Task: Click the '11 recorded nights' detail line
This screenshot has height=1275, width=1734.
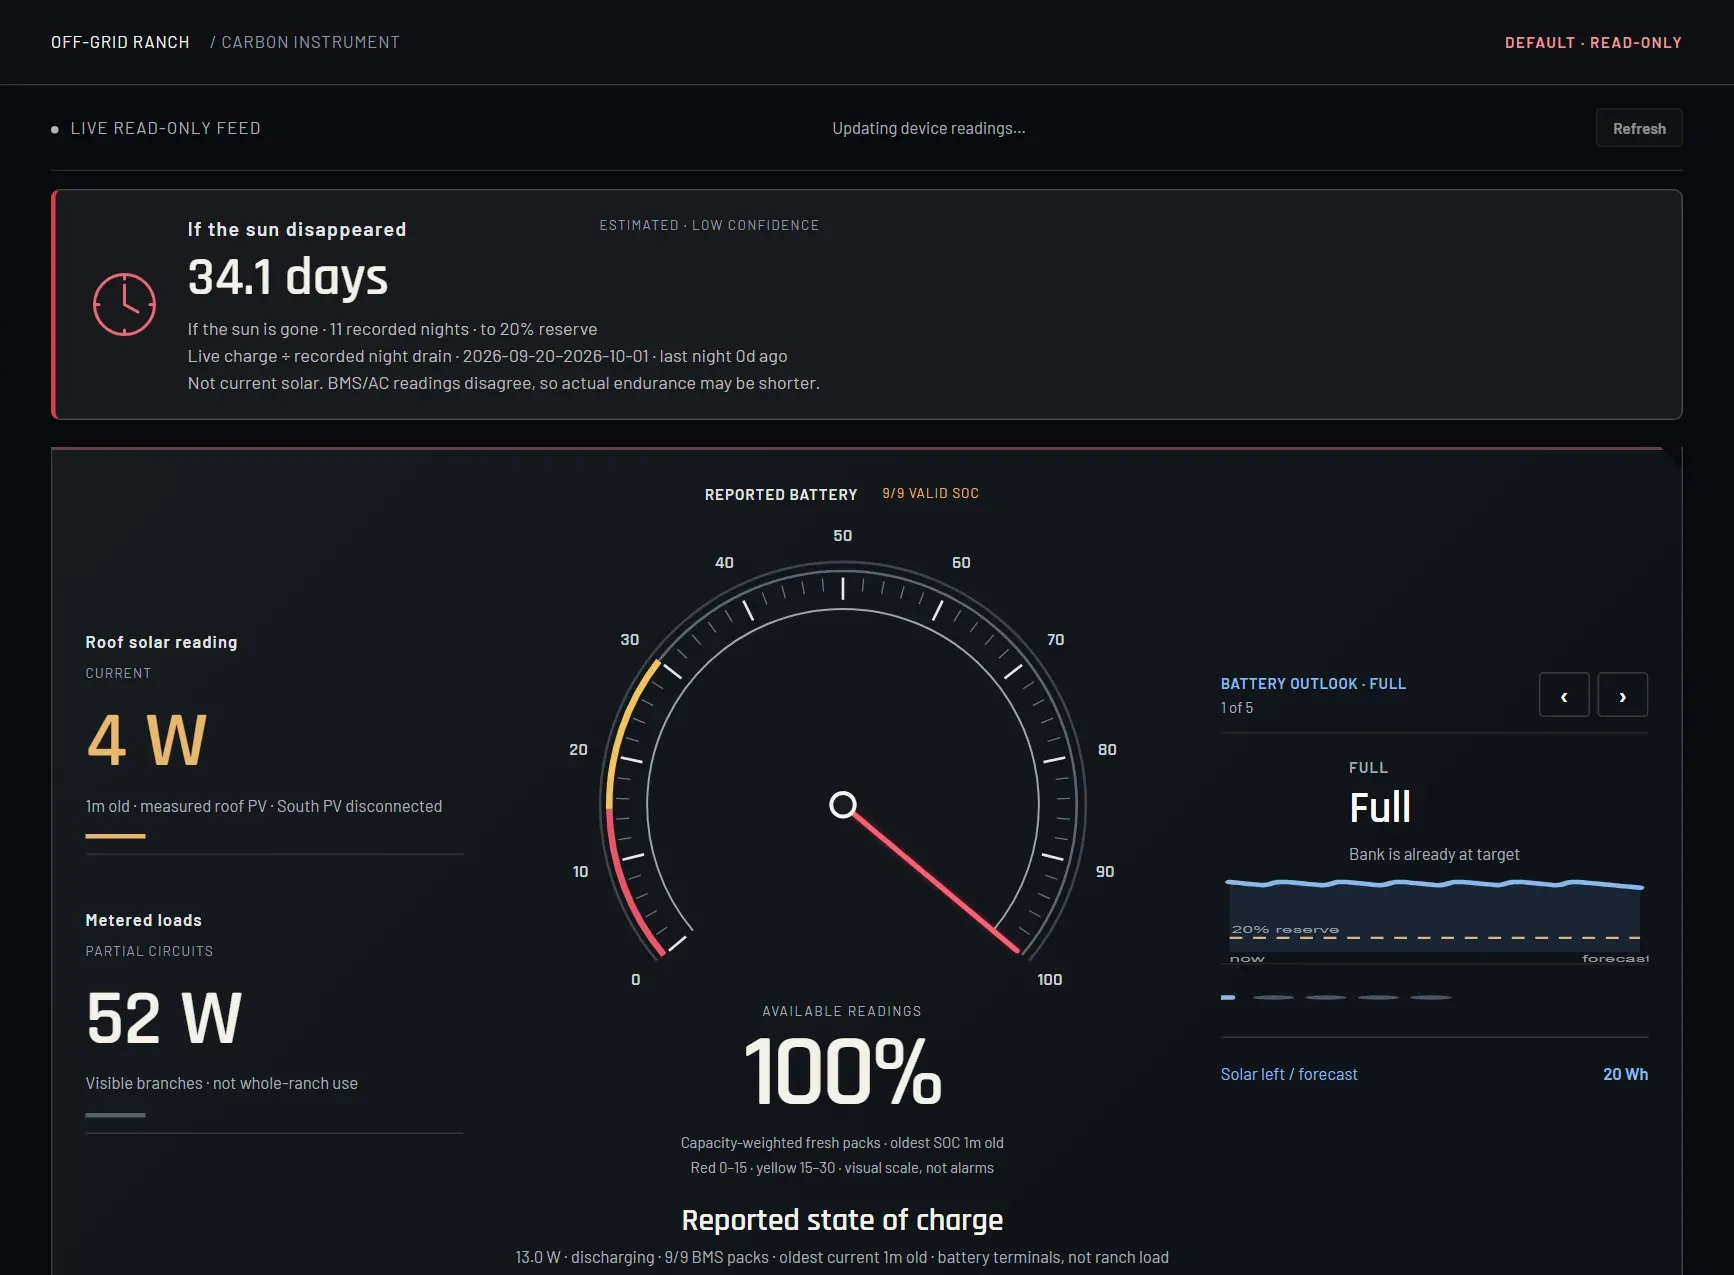Action: pos(392,329)
